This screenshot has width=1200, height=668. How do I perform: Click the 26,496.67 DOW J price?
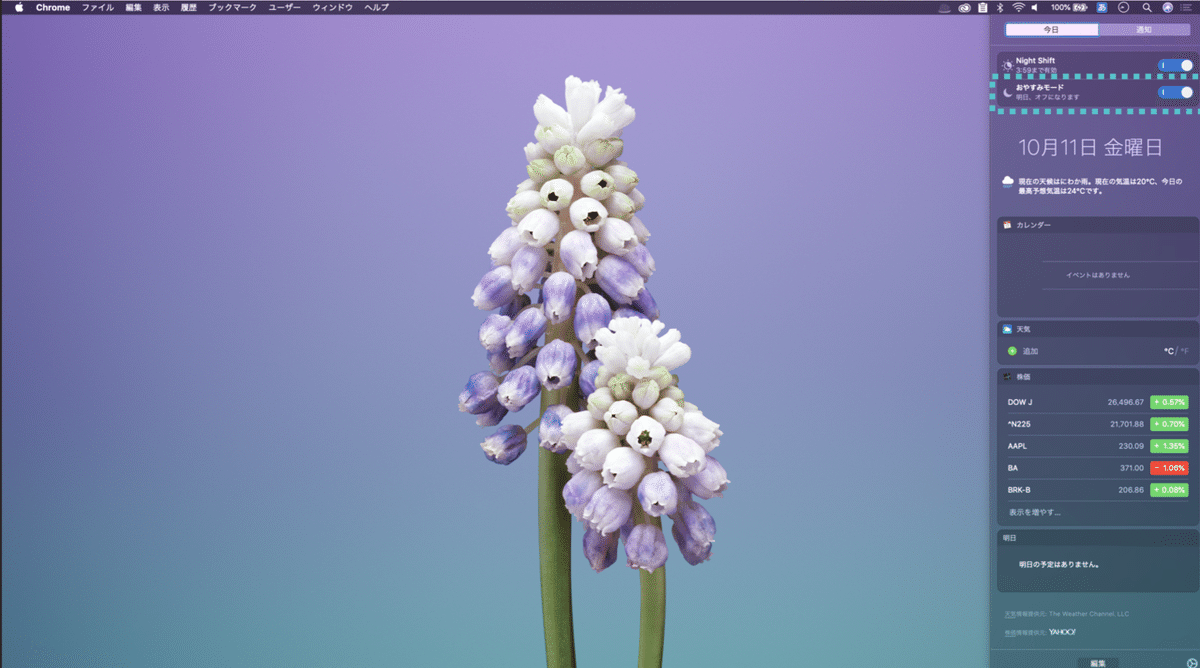click(x=1125, y=402)
